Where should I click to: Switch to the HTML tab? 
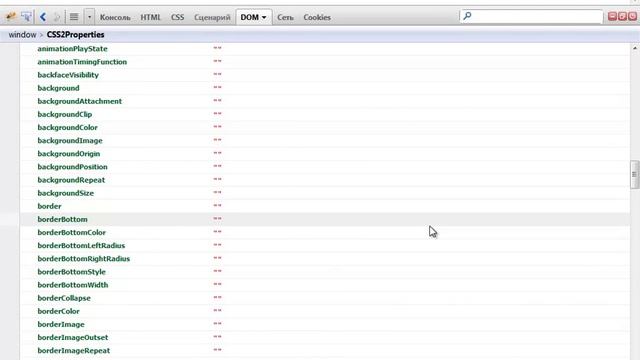[151, 17]
